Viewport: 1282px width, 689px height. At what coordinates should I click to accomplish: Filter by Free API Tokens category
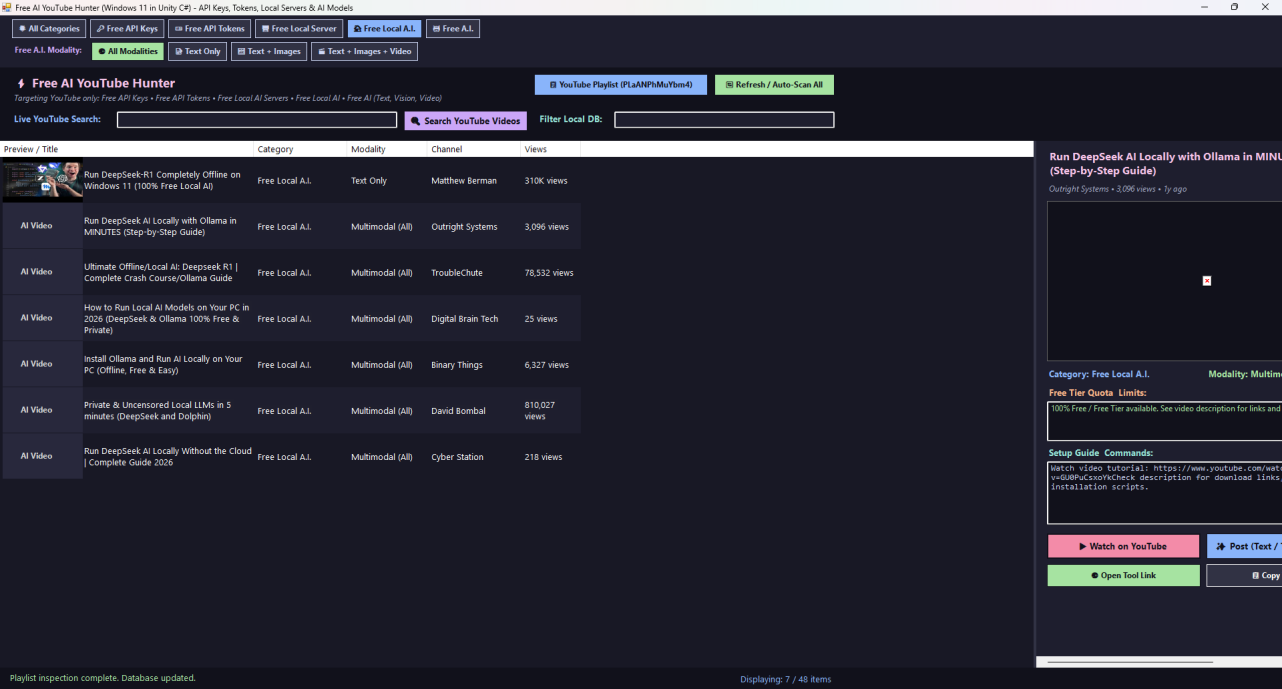click(x=209, y=29)
